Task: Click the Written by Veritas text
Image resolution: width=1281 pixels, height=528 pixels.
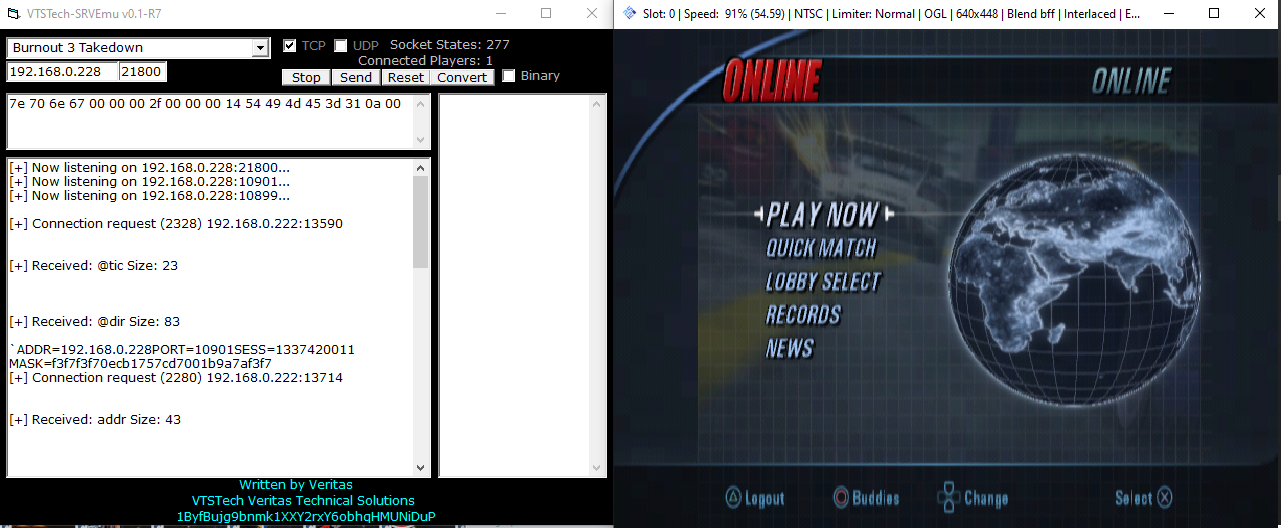Action: coord(296,485)
